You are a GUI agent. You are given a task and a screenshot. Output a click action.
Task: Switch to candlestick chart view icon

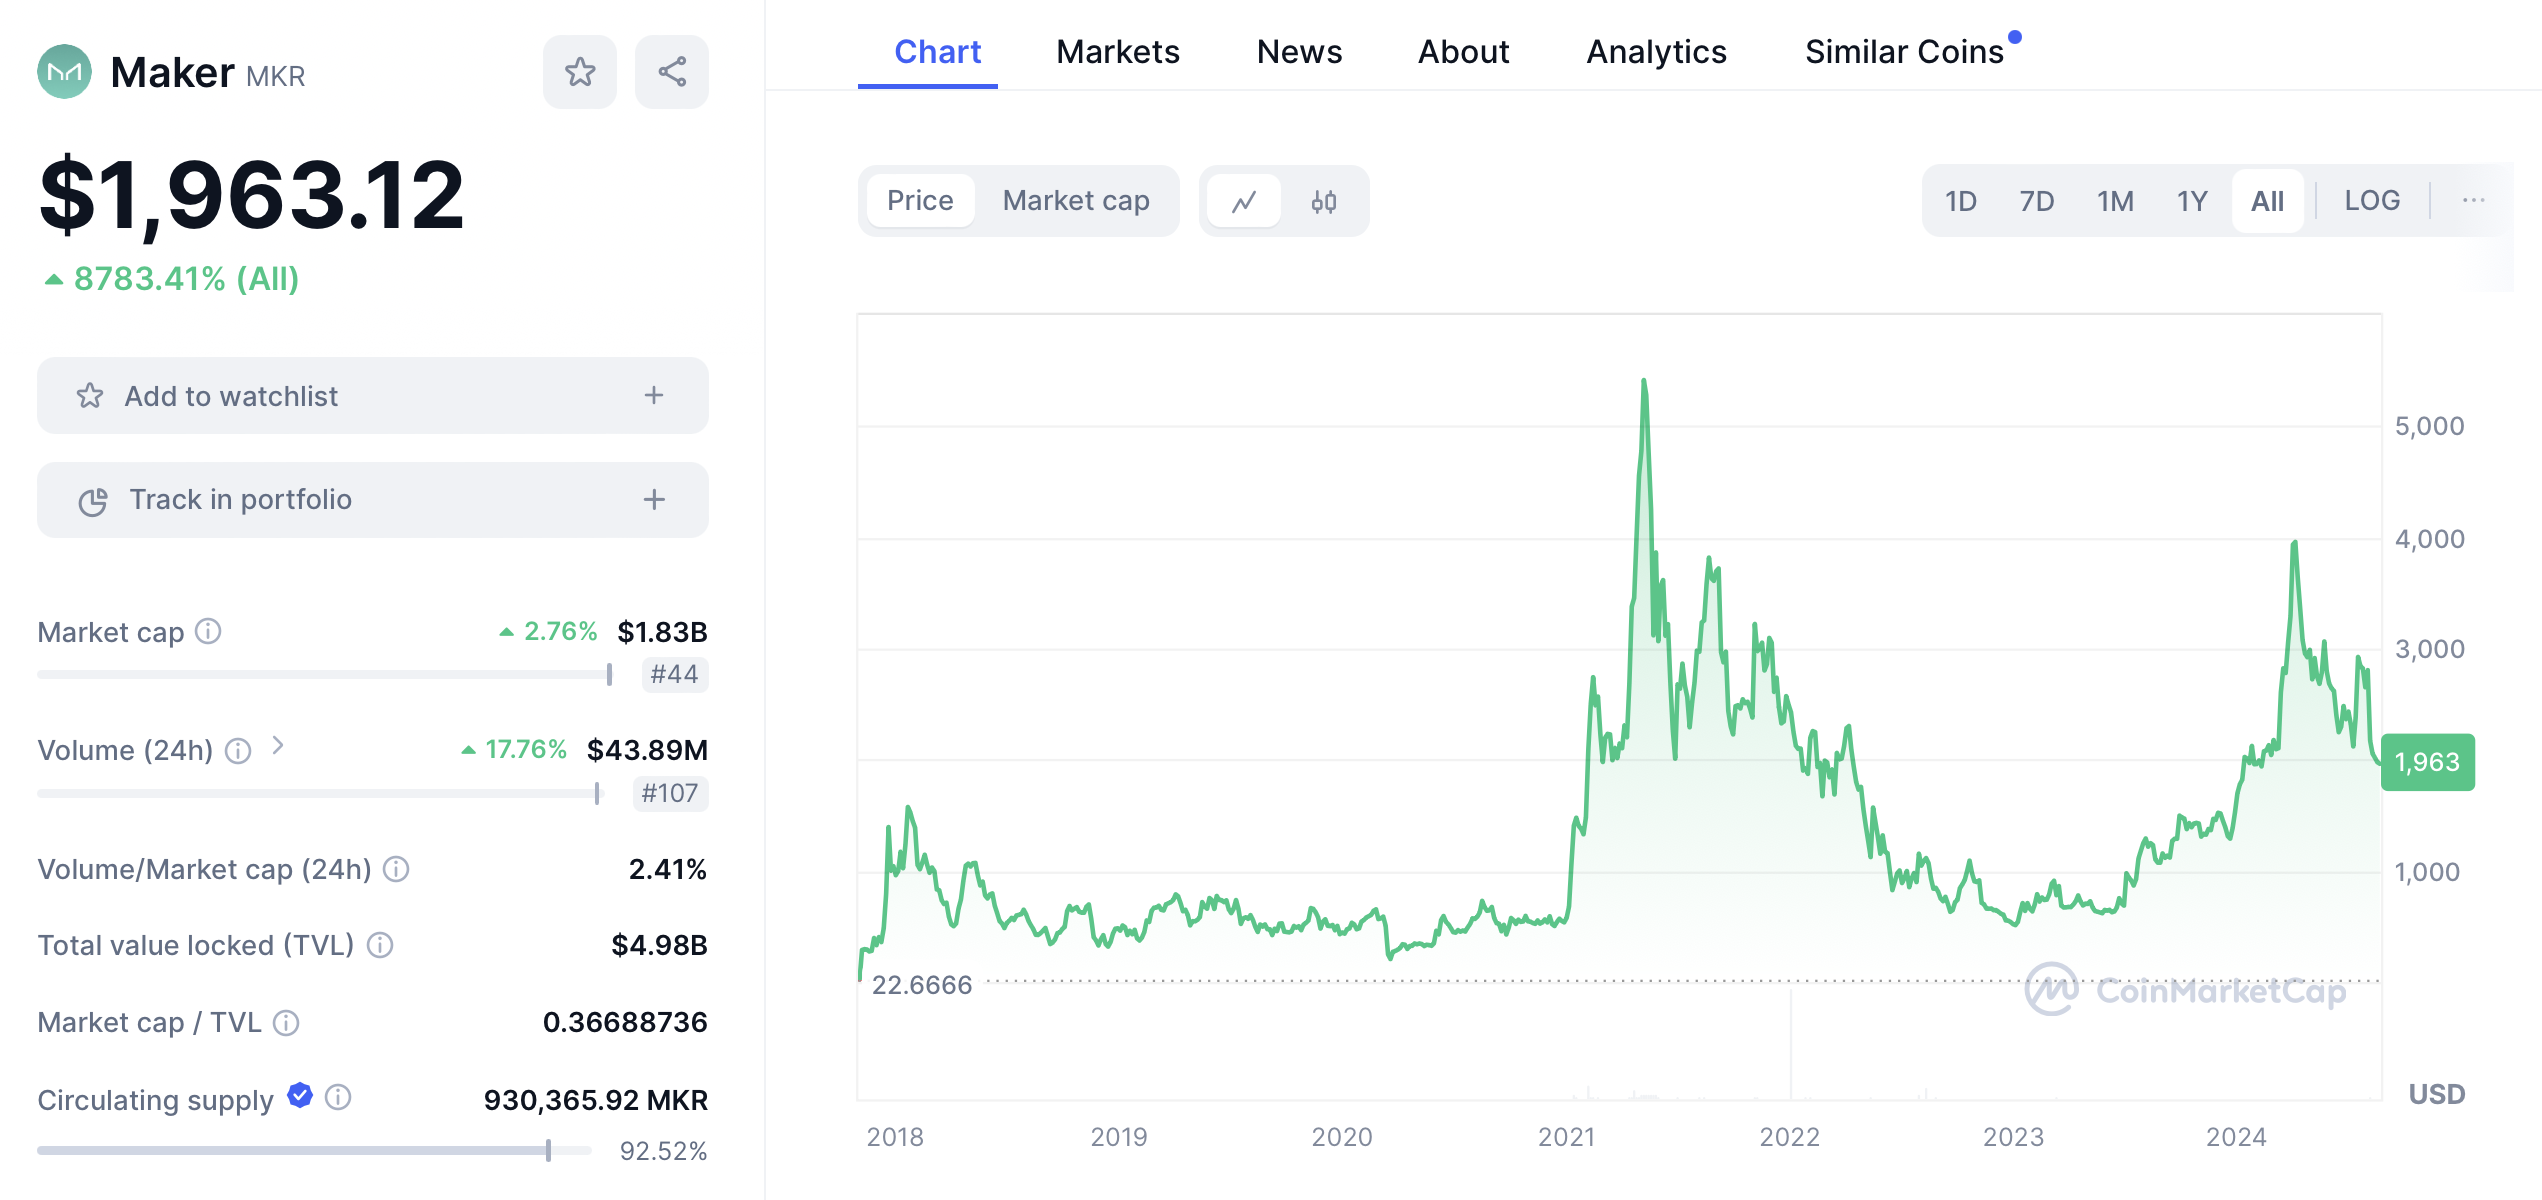[1324, 201]
